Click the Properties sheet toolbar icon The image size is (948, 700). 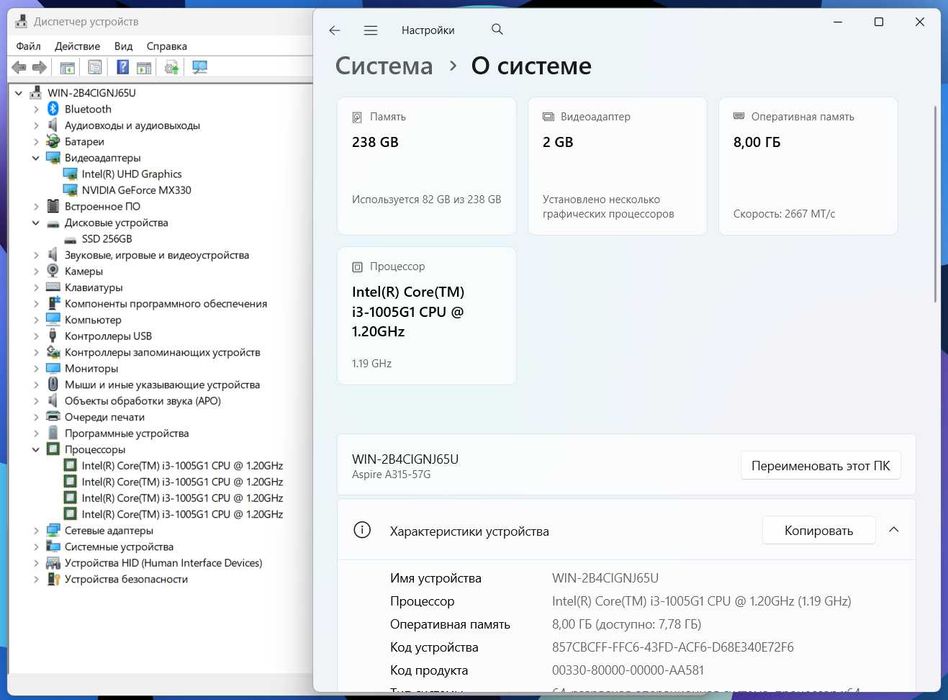(x=95, y=67)
